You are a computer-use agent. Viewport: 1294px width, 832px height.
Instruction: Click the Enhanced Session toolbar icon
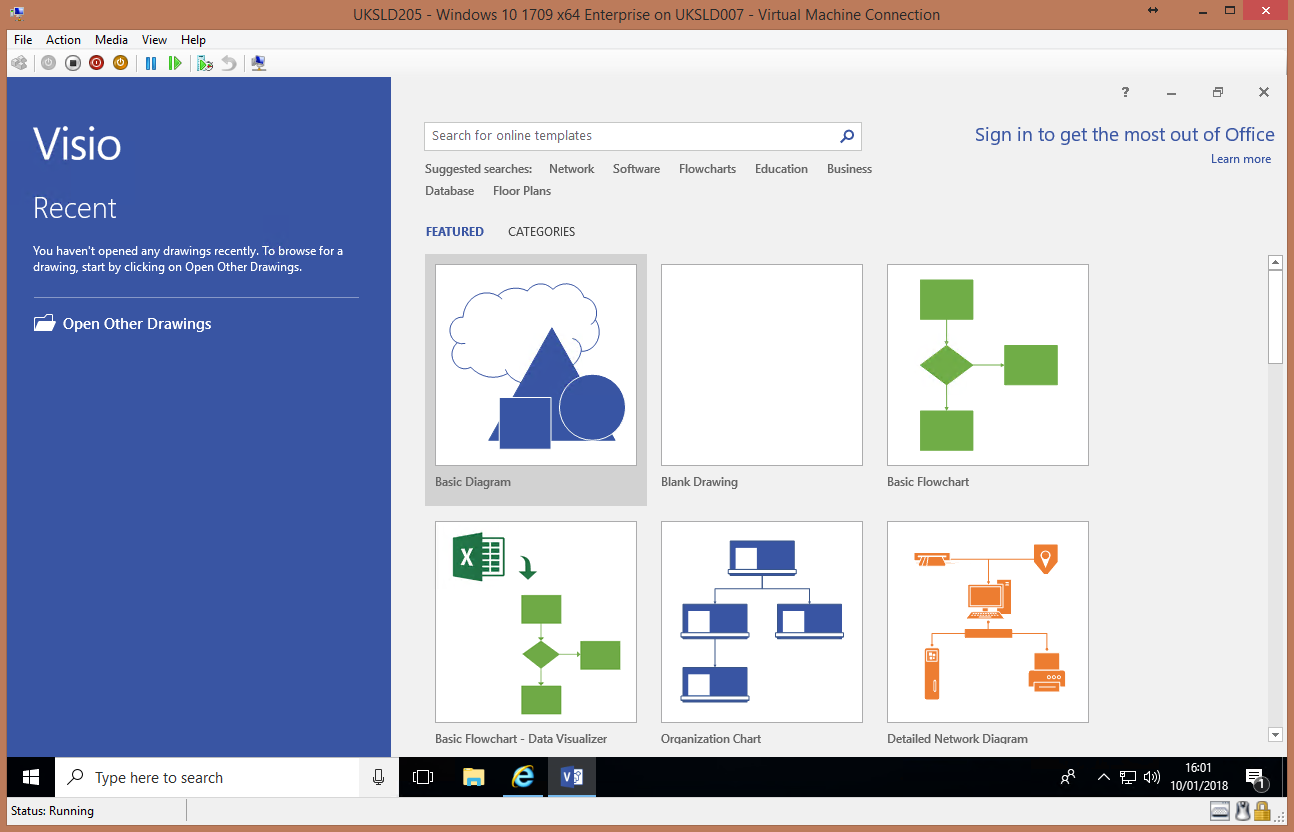259,63
